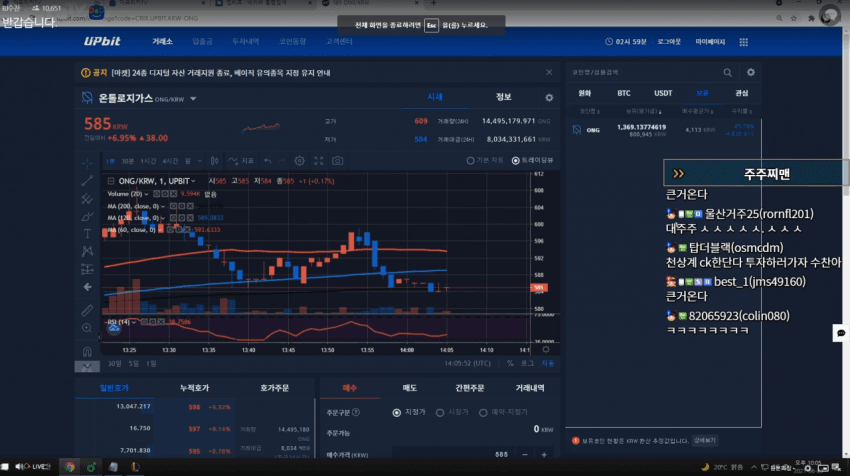The image size is (850, 476).
Task: Set chart interval to 30분
Action: tap(127, 161)
